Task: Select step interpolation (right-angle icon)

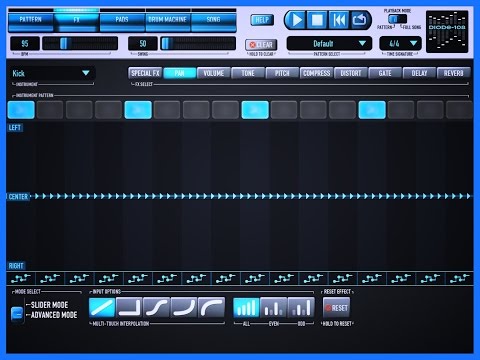Action: (129, 307)
